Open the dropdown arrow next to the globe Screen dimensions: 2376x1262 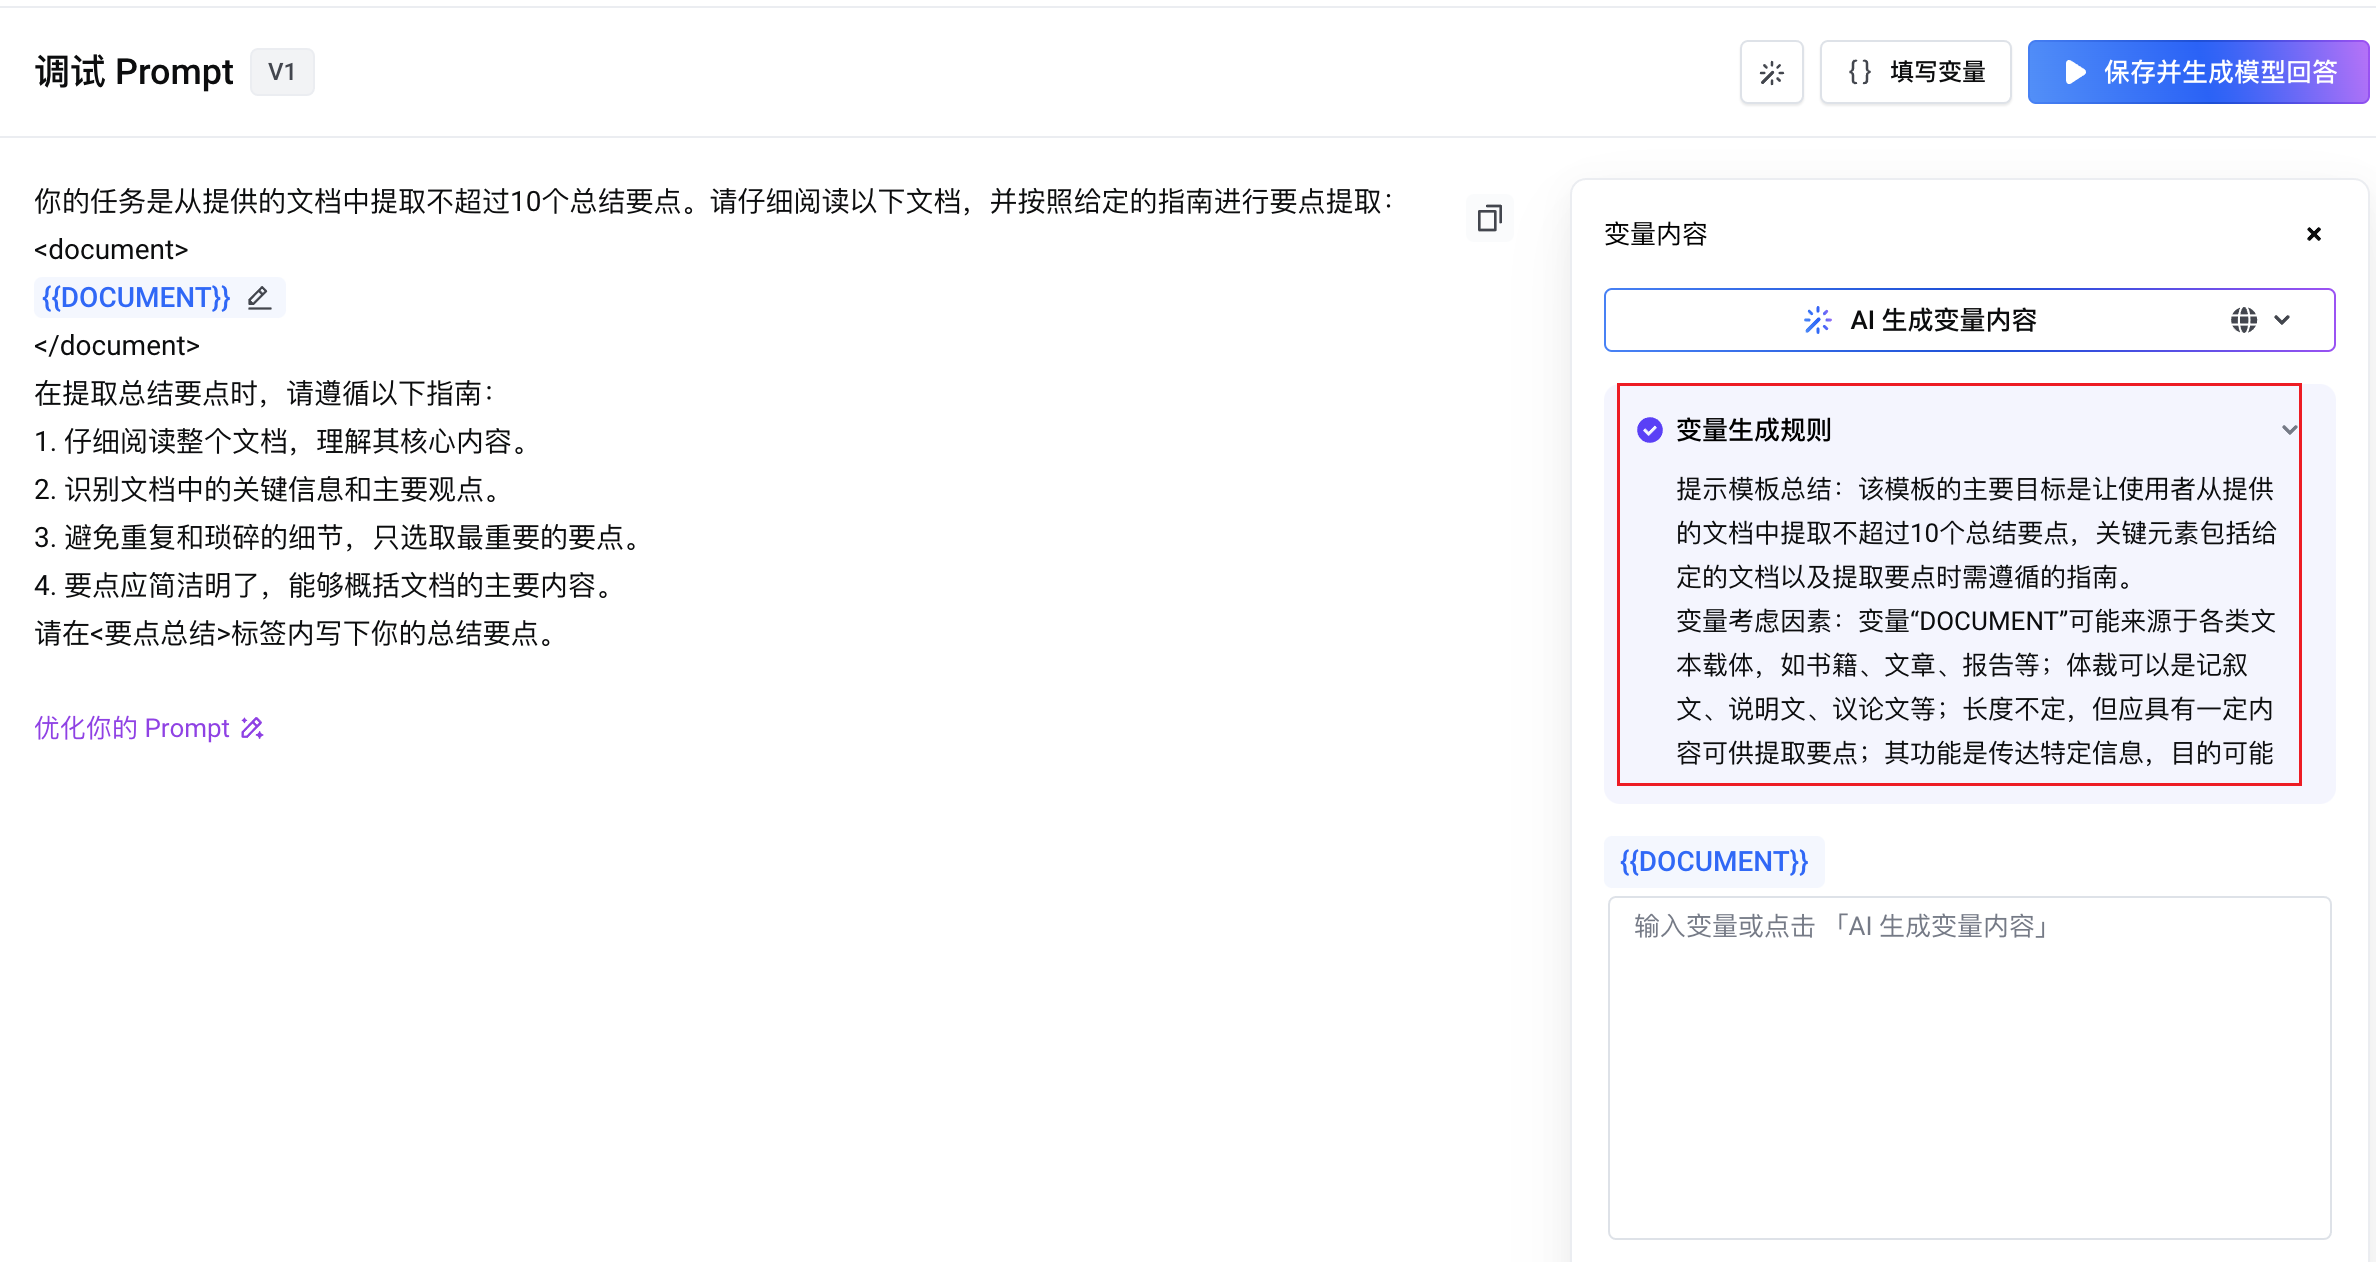coord(2282,320)
